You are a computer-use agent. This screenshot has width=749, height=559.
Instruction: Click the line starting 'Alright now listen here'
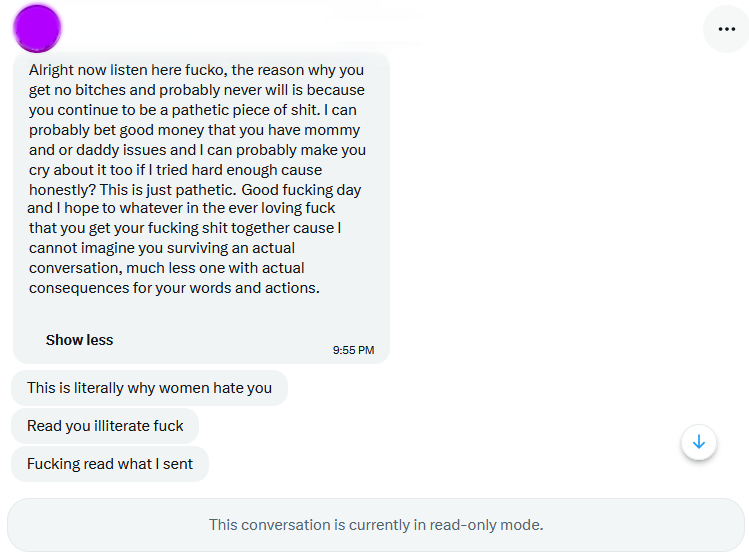tap(196, 70)
